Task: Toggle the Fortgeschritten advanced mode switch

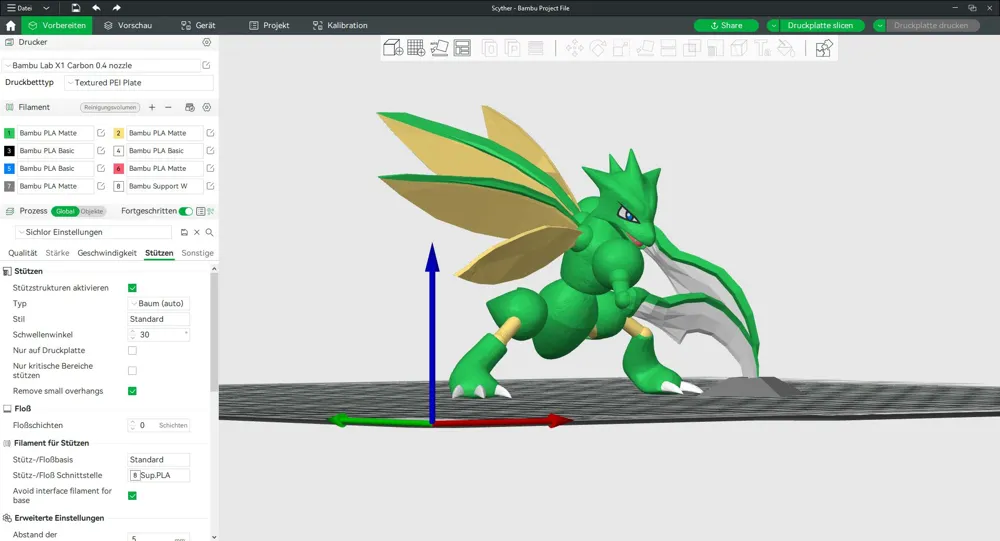Action: click(186, 211)
